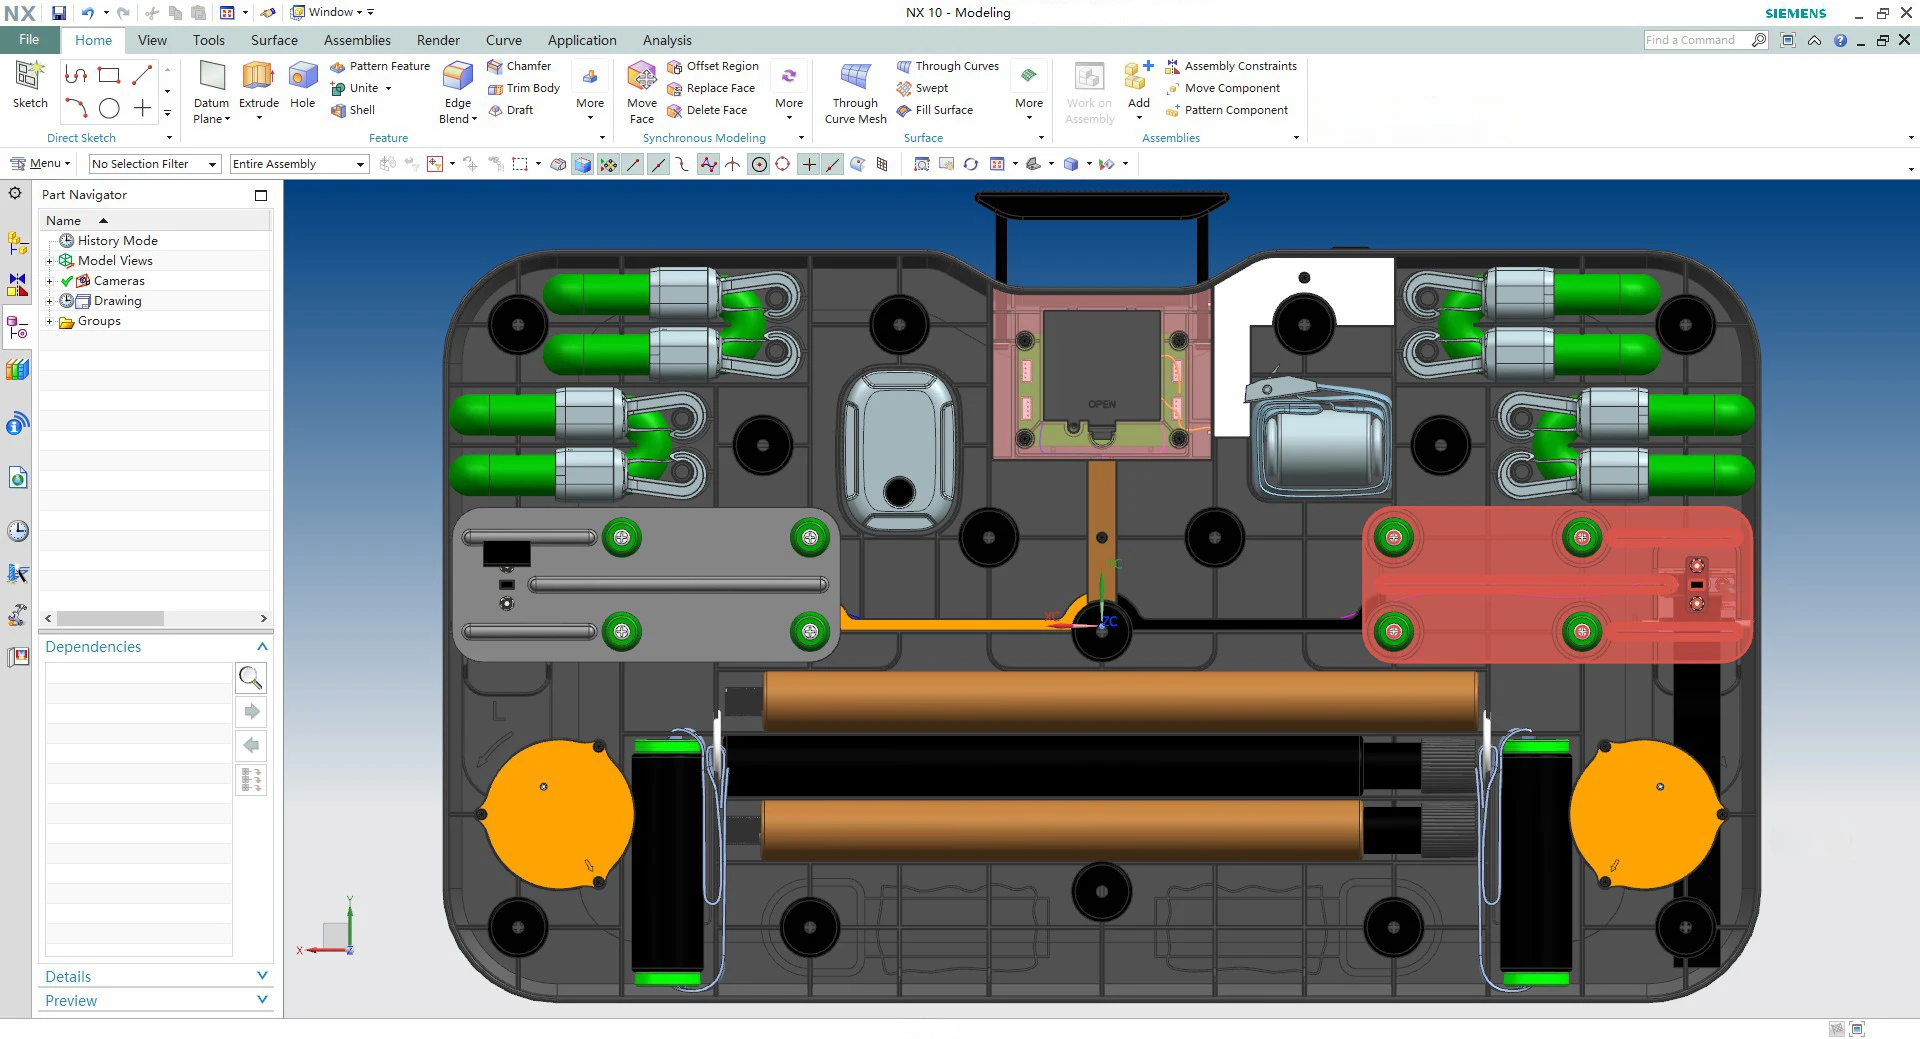Select the Datum Plane tool
The height and width of the screenshot is (1039, 1920).
coord(211,78)
